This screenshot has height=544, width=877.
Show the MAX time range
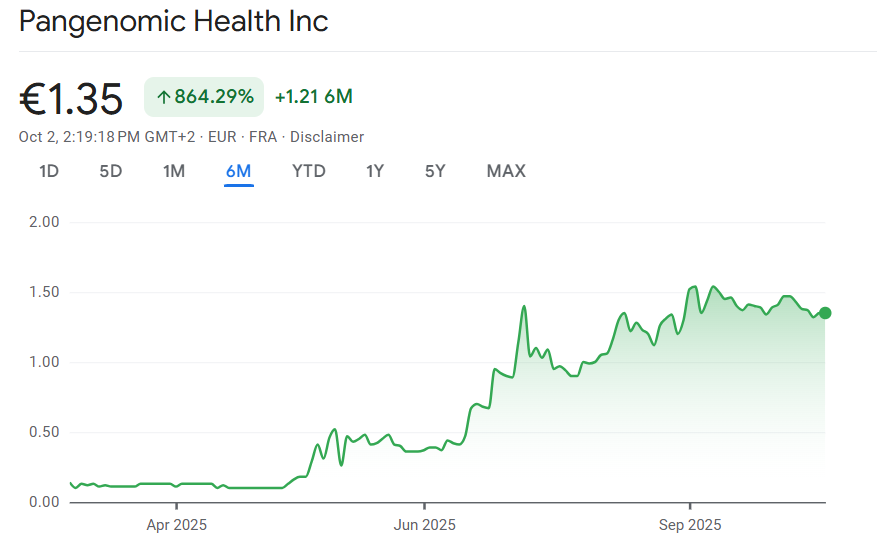pos(506,171)
